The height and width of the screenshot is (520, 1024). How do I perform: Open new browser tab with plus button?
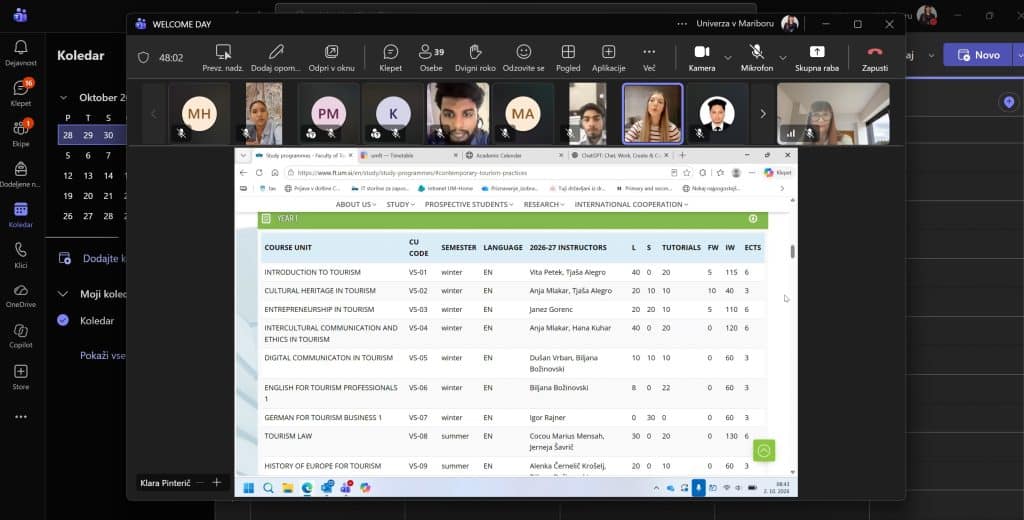(x=682, y=155)
